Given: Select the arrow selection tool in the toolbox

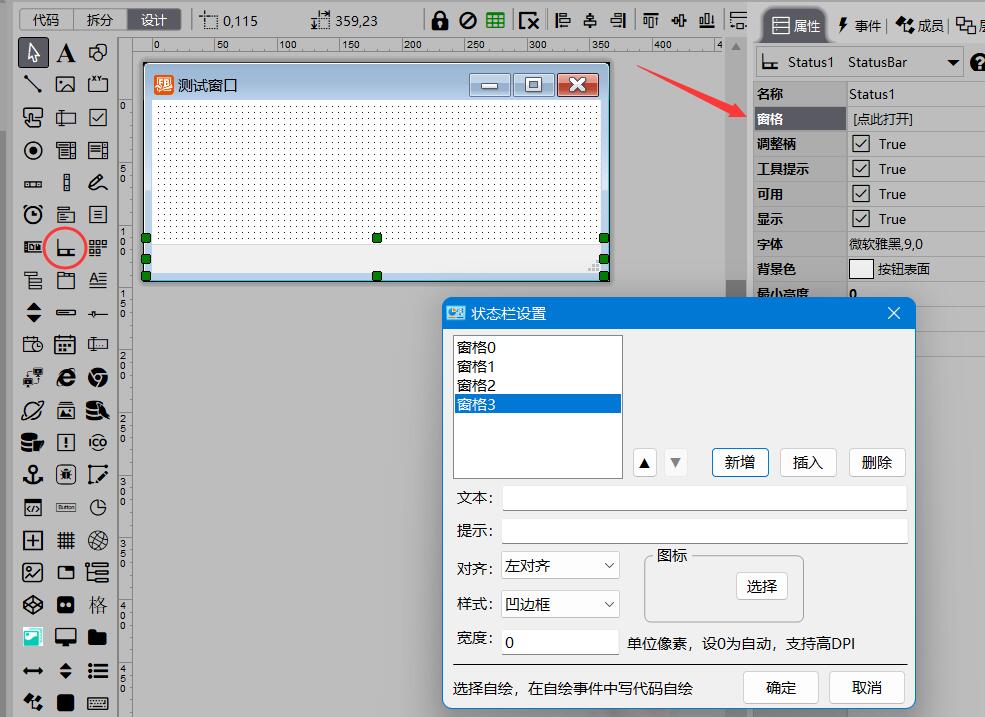Looking at the screenshot, I should pos(33,51).
